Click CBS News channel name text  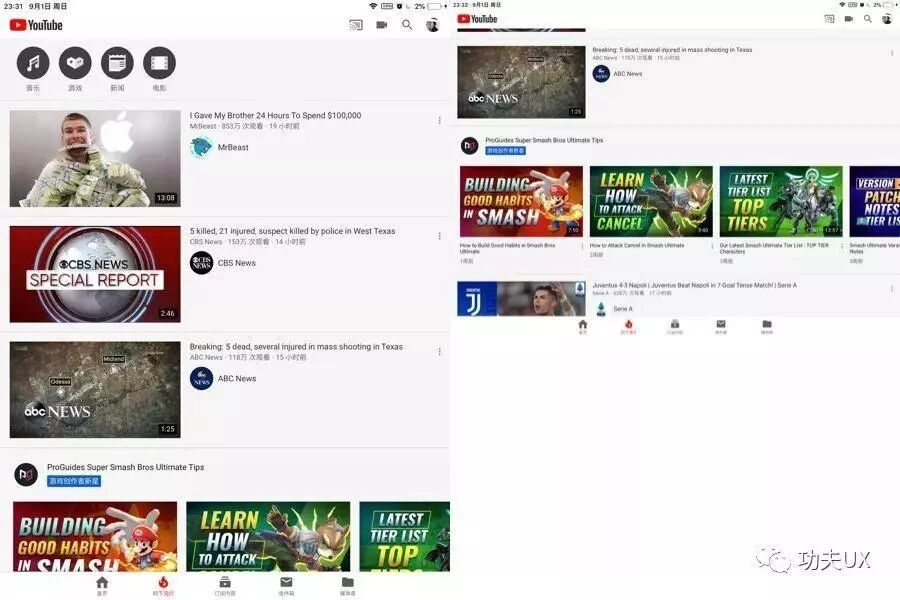click(236, 263)
